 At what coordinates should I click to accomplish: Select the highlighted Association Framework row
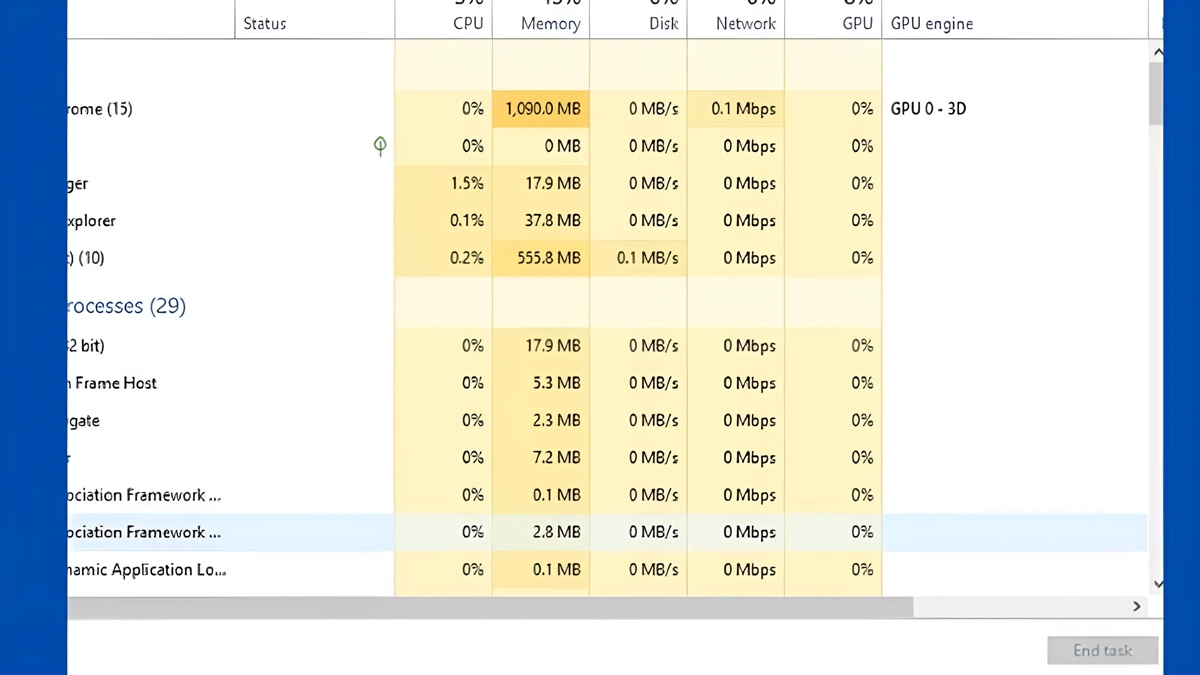[x=200, y=532]
